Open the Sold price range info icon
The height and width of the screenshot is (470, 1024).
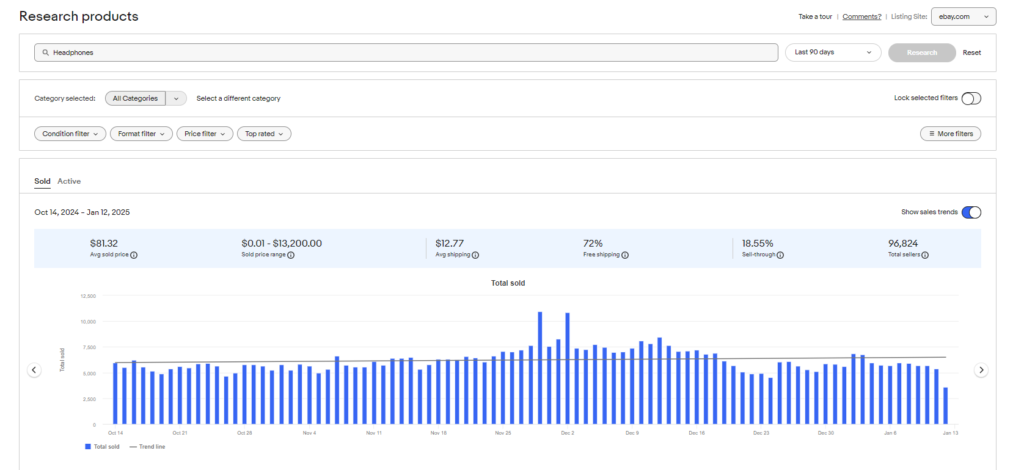point(291,255)
